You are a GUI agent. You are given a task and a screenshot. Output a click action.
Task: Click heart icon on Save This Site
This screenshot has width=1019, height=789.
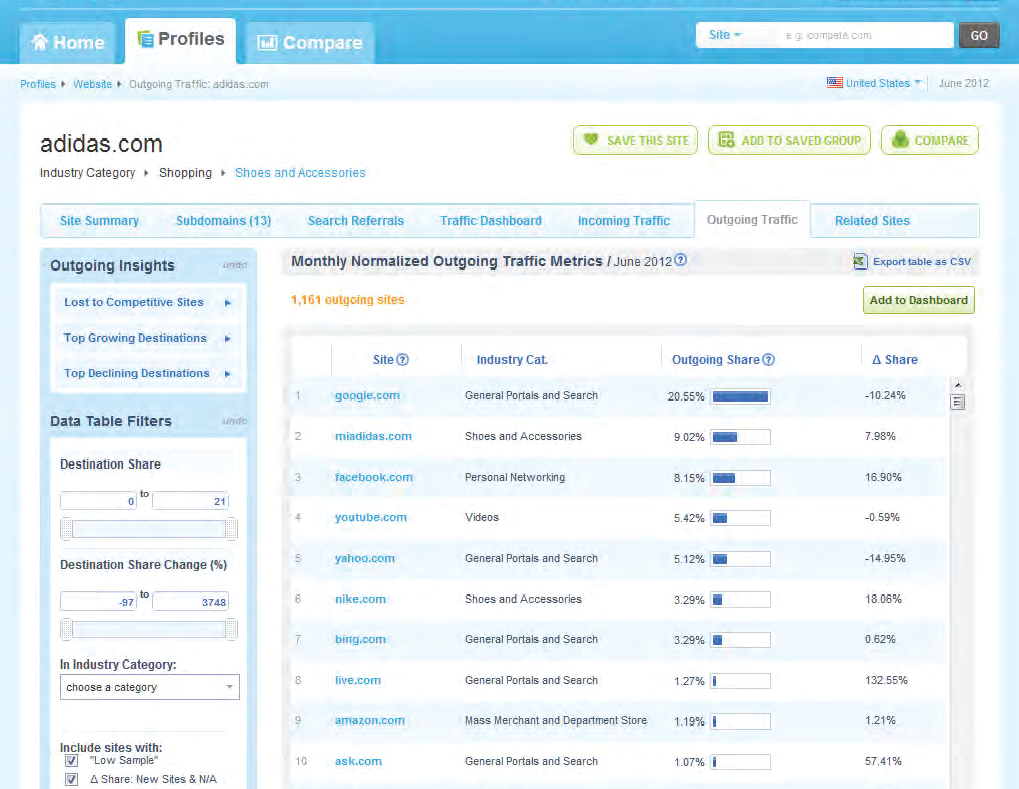(x=591, y=139)
